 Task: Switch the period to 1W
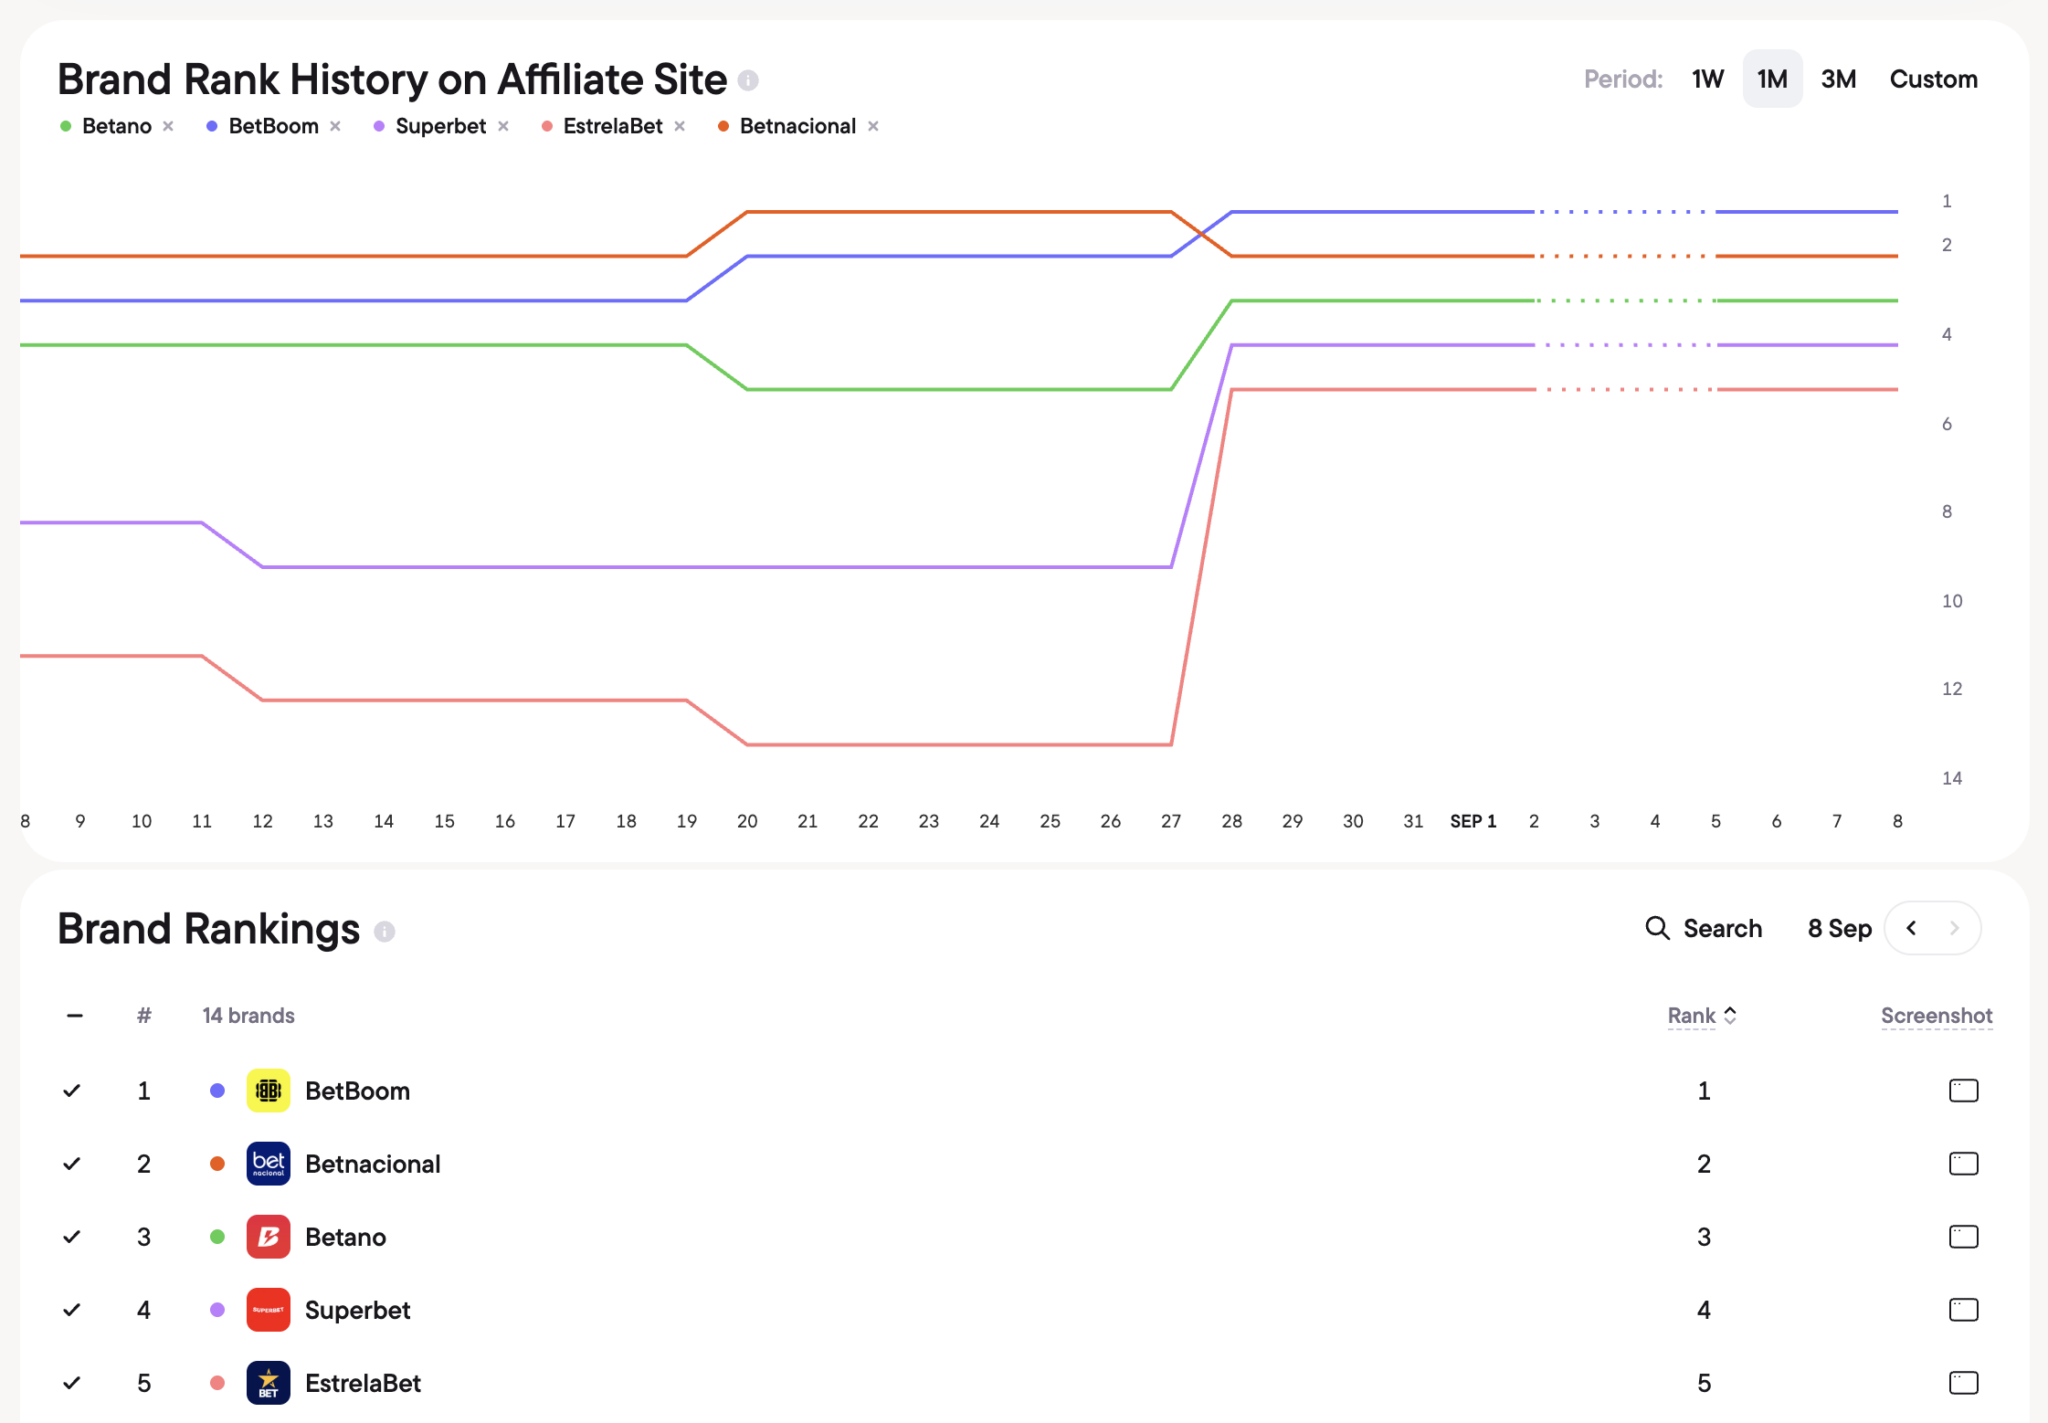point(1708,79)
